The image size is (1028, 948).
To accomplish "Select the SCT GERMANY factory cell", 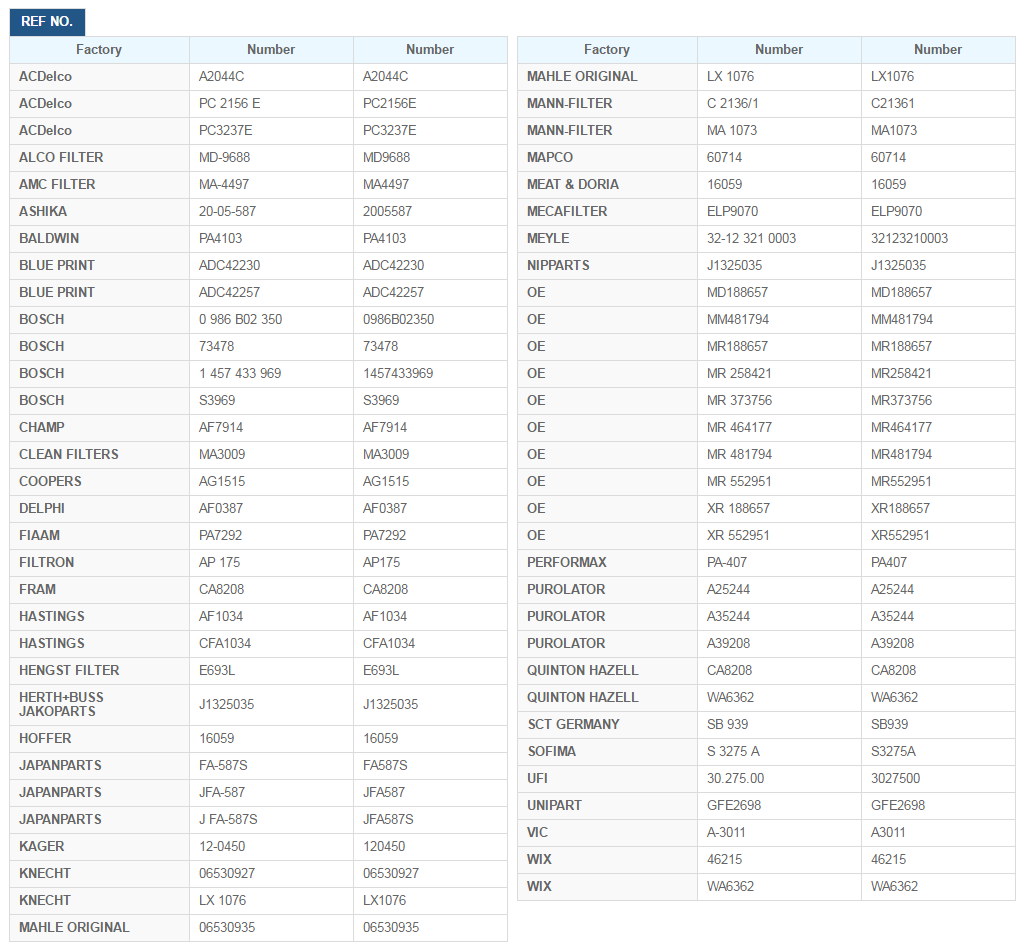I will point(607,724).
